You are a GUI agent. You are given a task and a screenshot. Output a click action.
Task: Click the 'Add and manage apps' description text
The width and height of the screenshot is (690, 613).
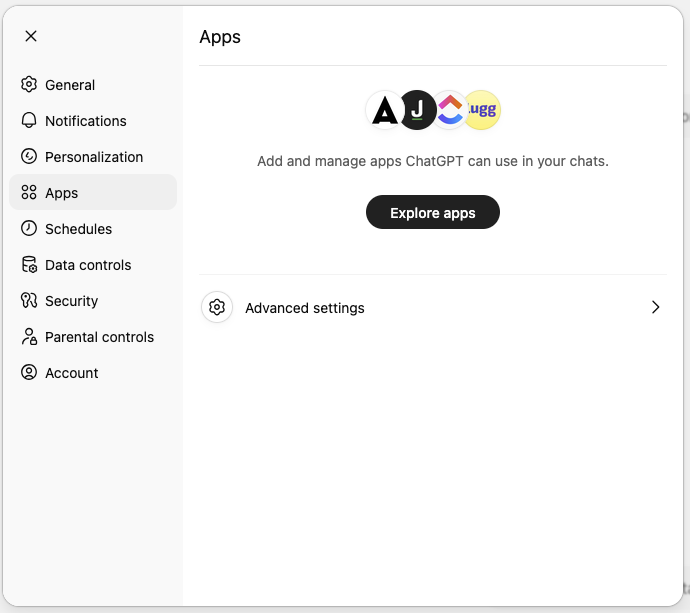pos(433,161)
